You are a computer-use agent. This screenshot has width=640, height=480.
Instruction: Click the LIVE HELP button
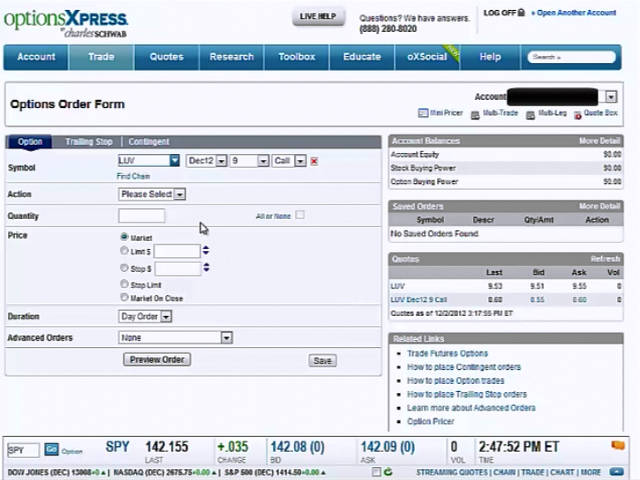(x=318, y=17)
